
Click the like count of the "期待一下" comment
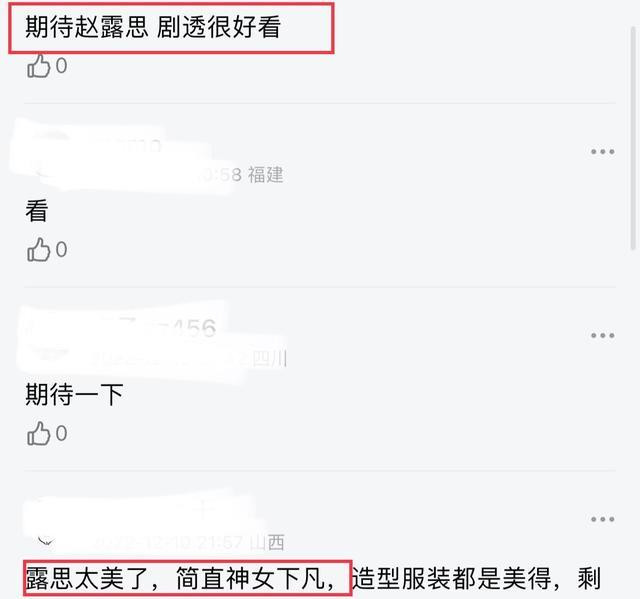(61, 433)
